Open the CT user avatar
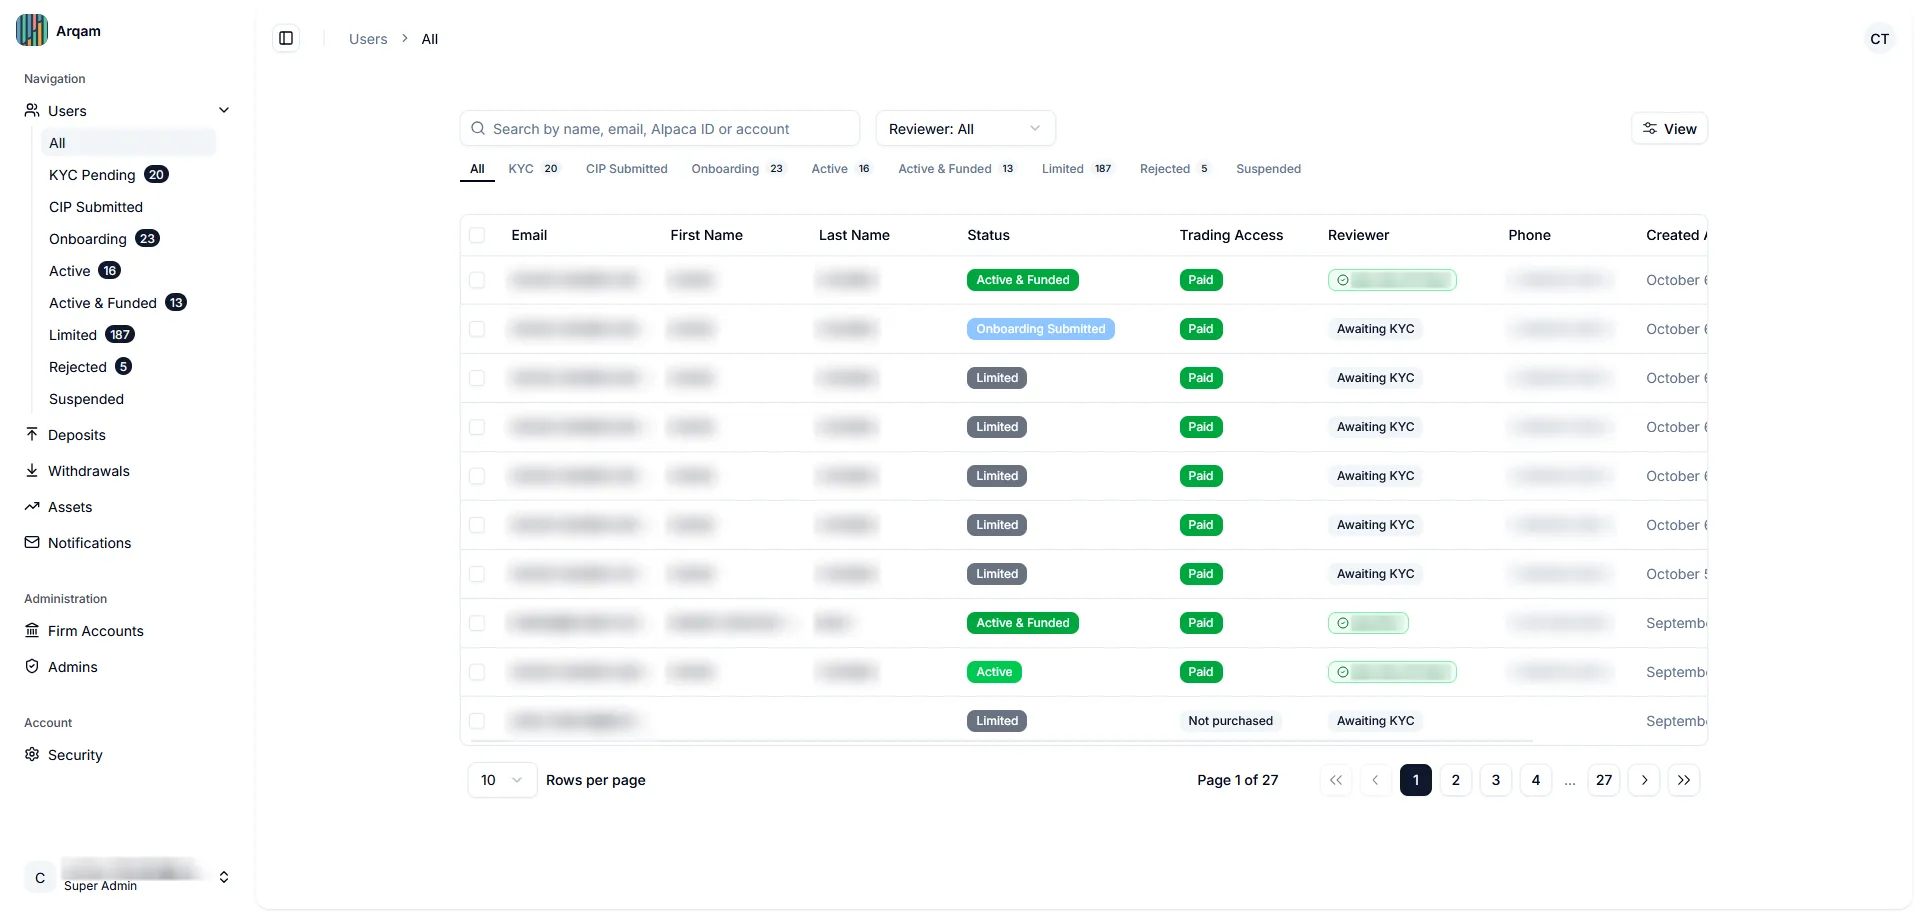Viewport: 1919px width, 915px height. click(x=1879, y=38)
